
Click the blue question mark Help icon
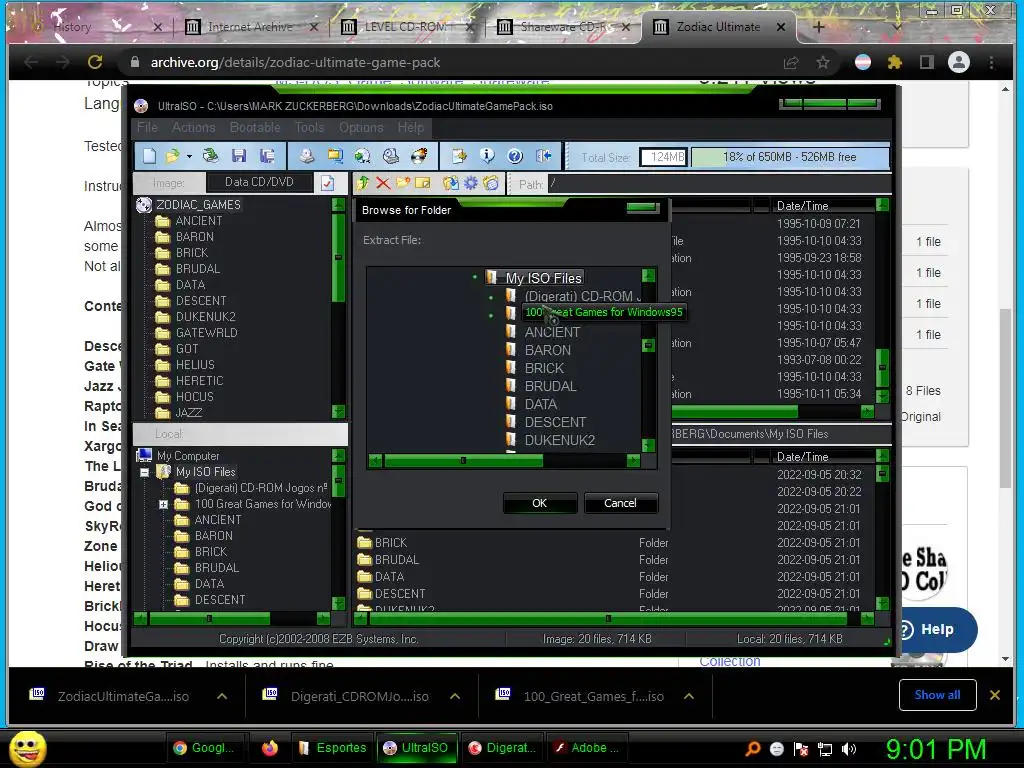[515, 156]
